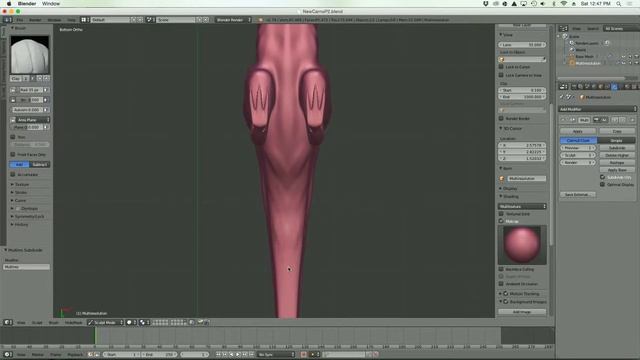Click the play animation button
Screen dimensions: 640x360
point(238,355)
